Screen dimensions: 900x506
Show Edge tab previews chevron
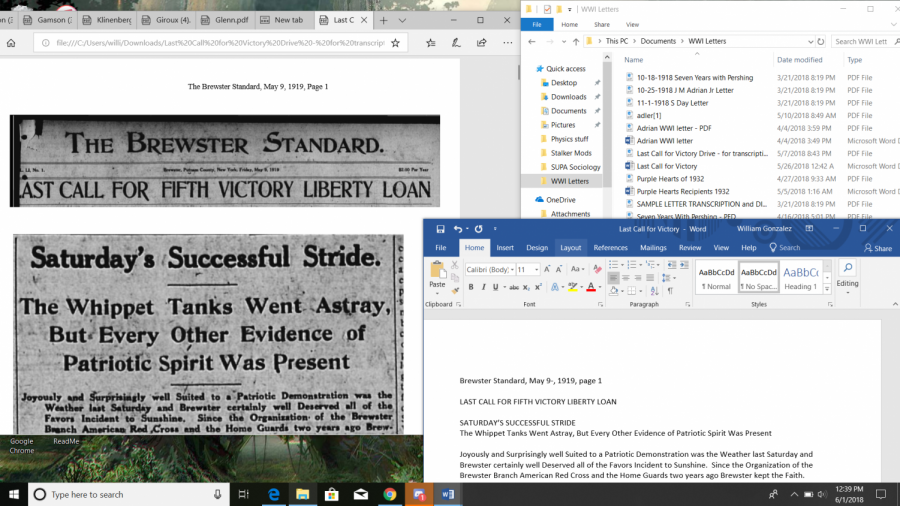tap(402, 20)
